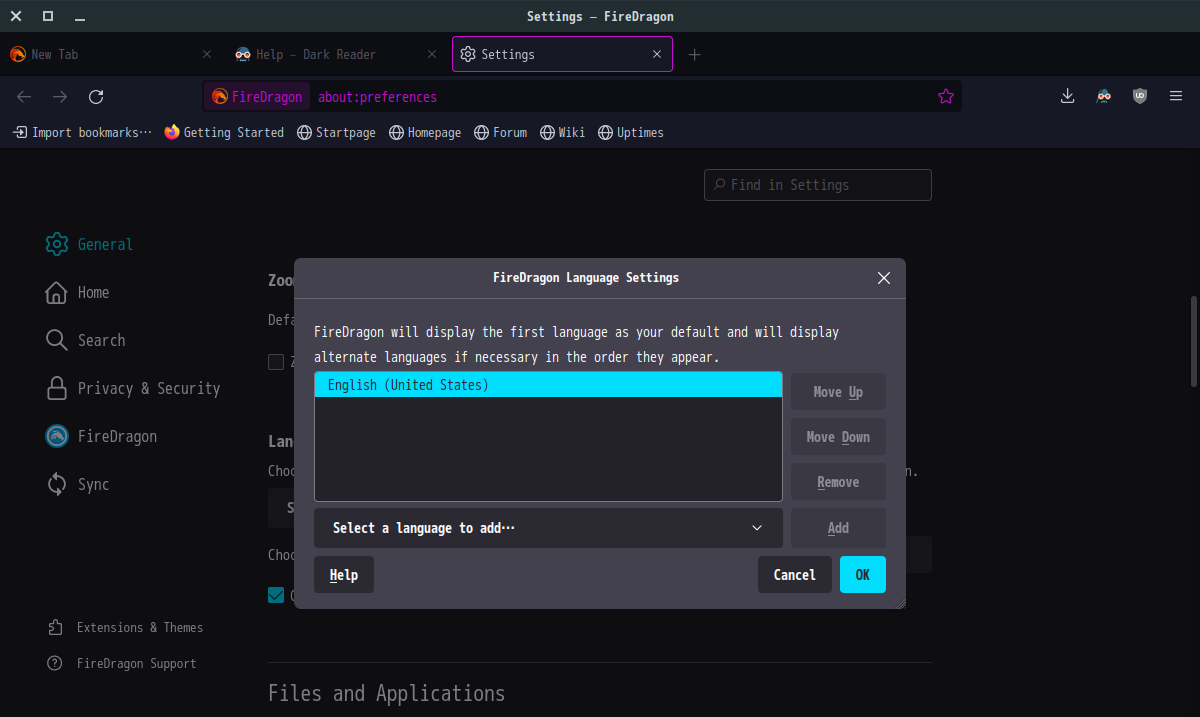Expand Select a language to add dropdown
1200x717 pixels.
(548, 528)
